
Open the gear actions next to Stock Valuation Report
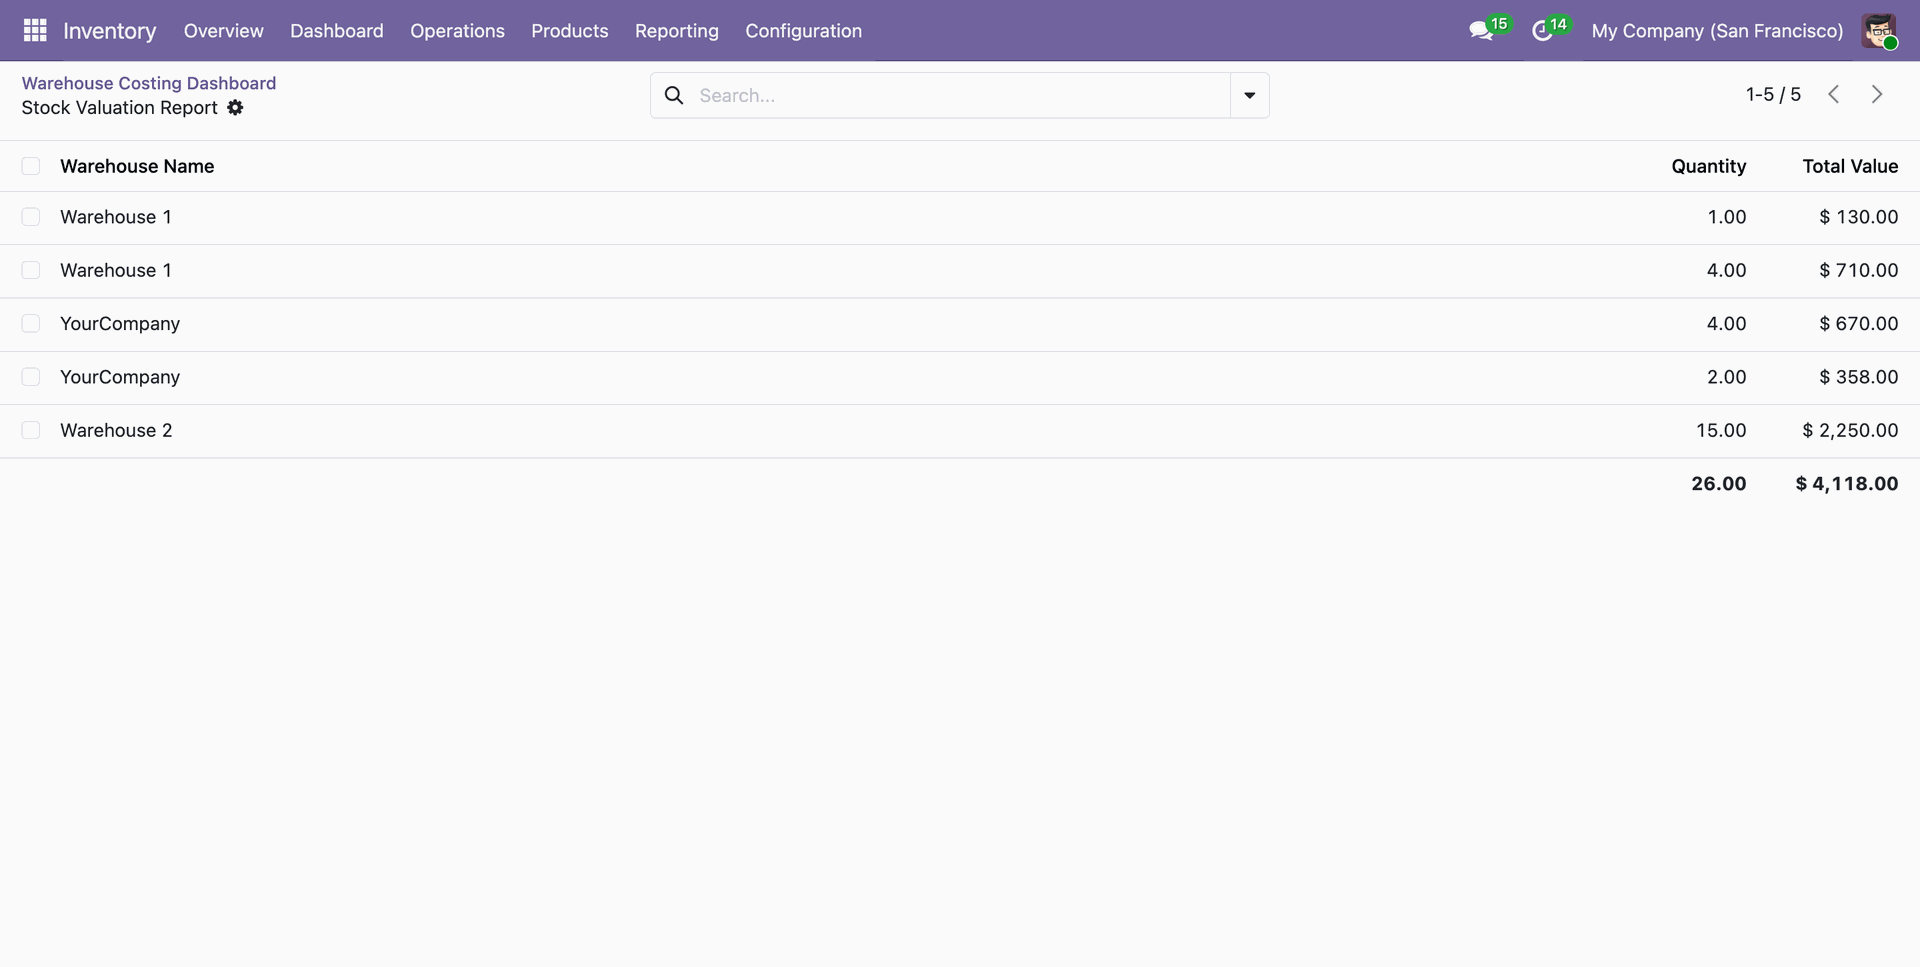[x=235, y=107]
